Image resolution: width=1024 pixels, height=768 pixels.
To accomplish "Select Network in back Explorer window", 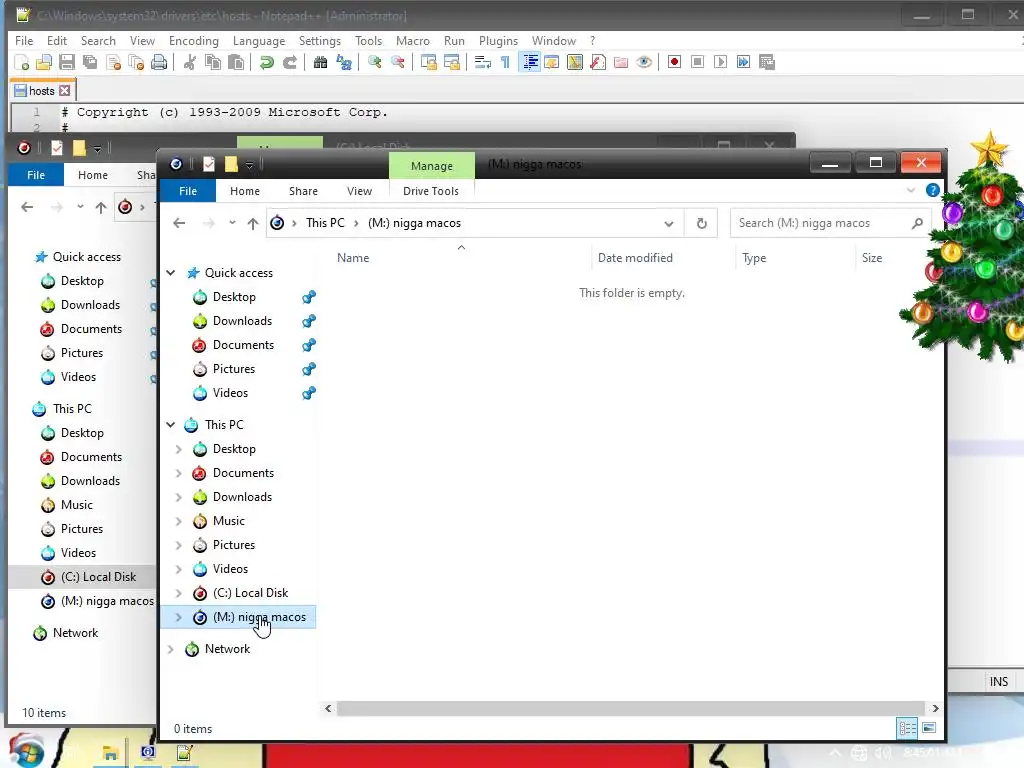I will pos(75,633).
